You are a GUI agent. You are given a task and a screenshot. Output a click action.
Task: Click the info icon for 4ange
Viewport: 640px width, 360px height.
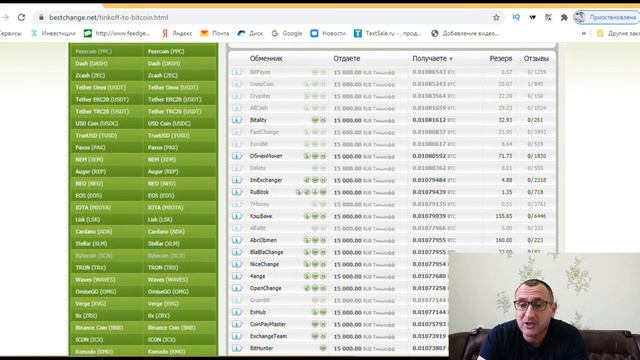click(x=237, y=276)
